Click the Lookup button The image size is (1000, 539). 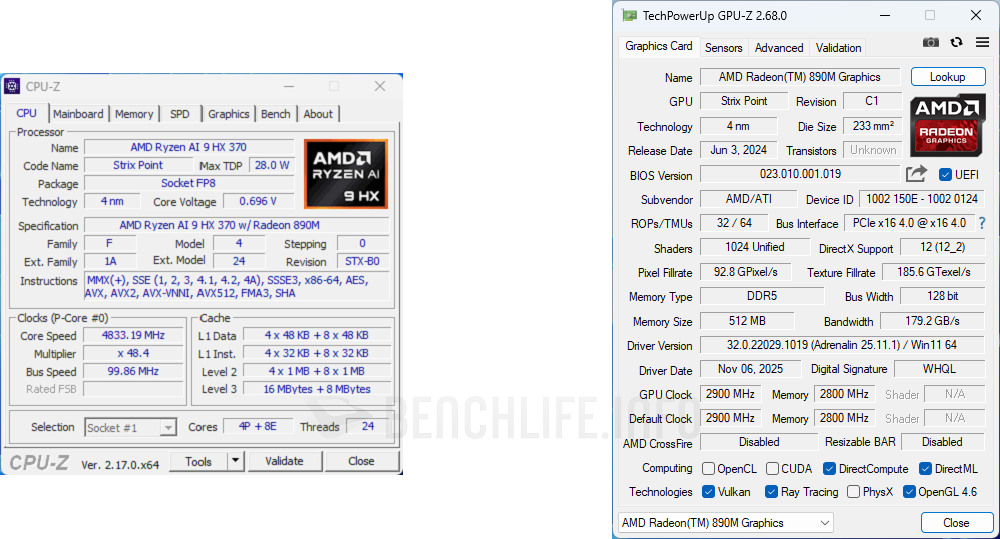coord(947,77)
